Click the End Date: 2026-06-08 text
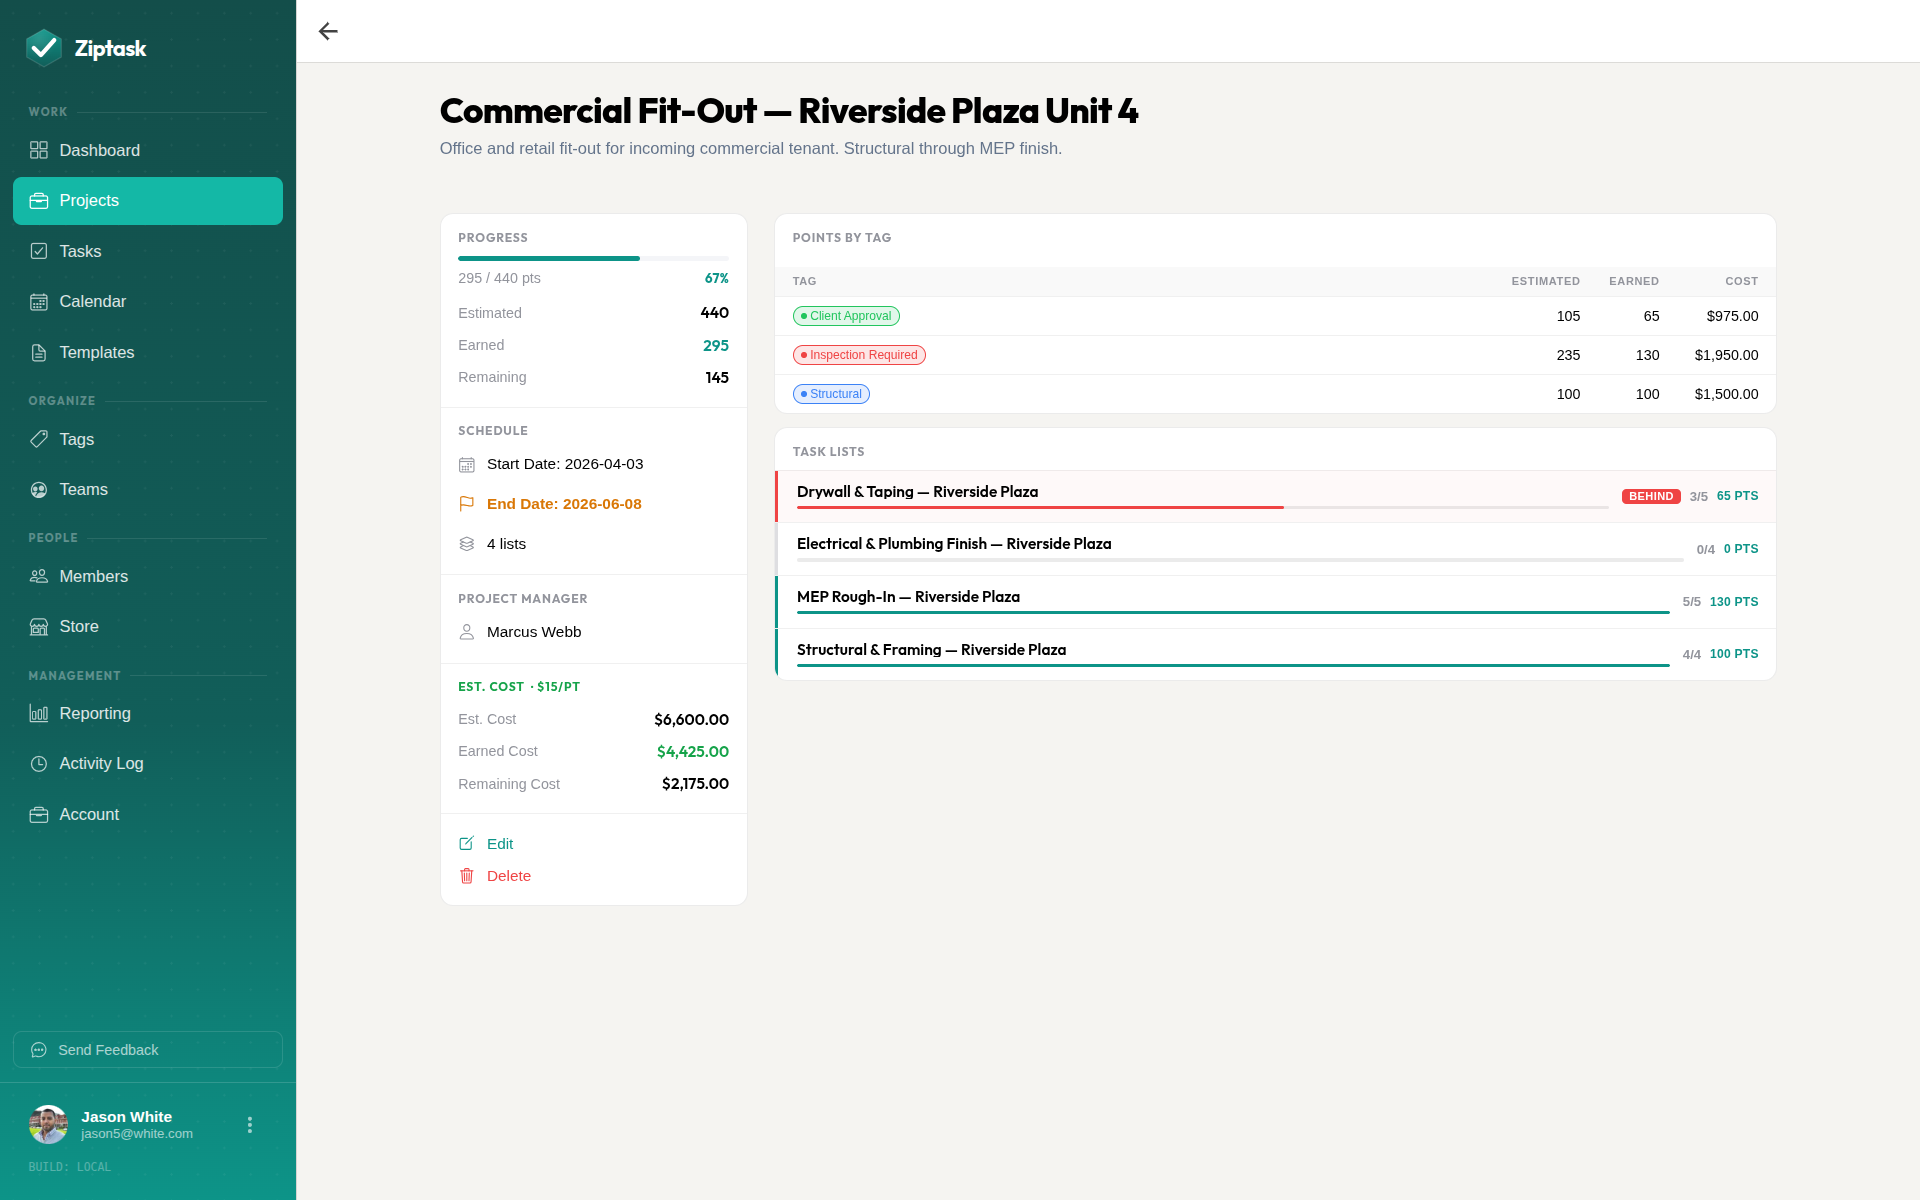 point(564,504)
